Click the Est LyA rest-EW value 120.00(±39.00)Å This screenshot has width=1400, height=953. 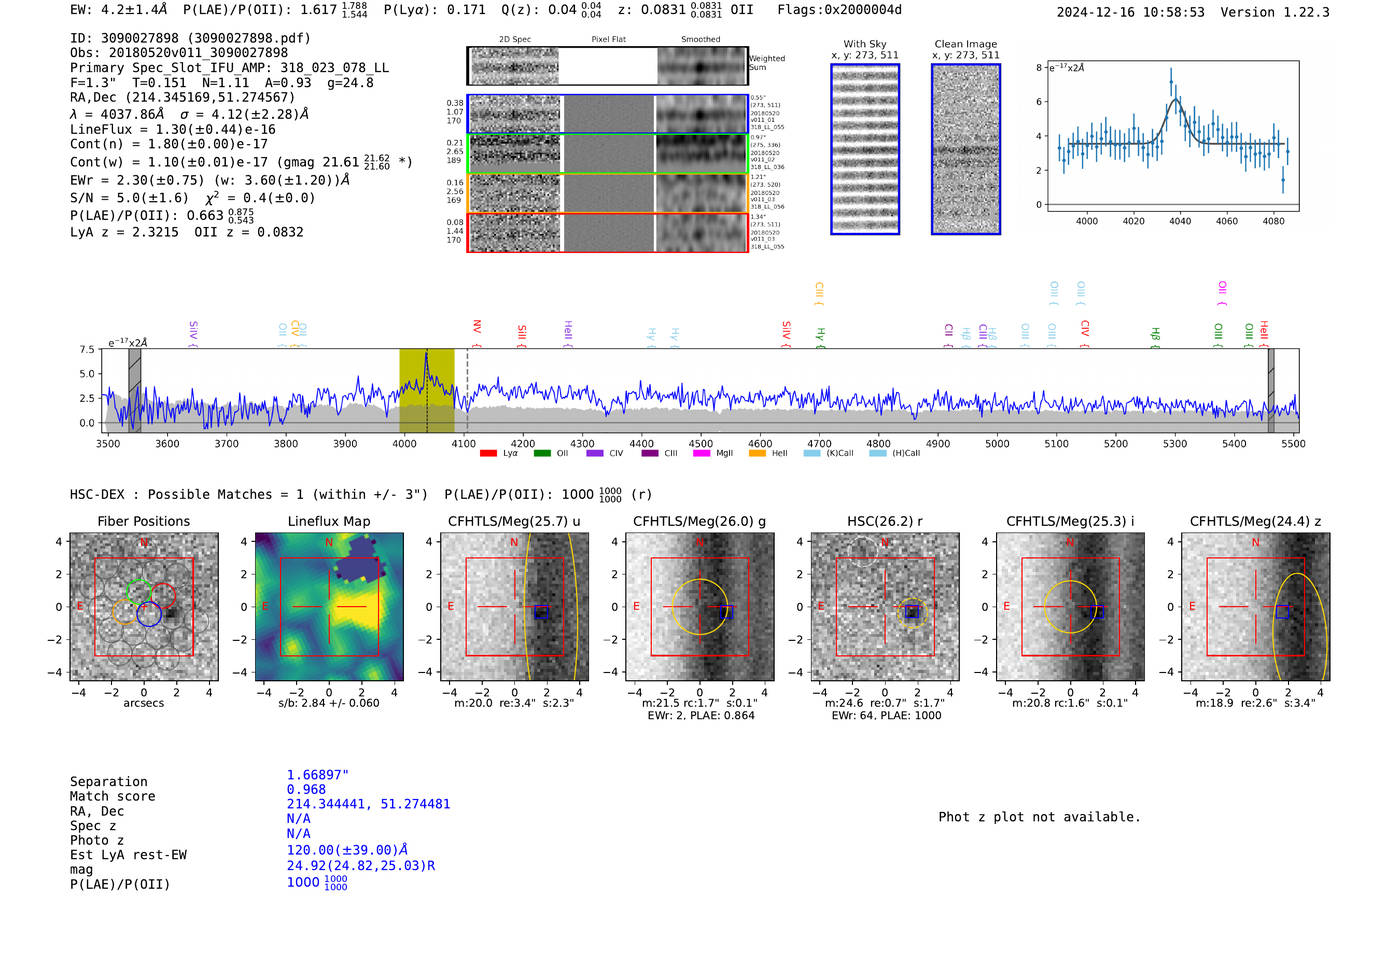coord(347,850)
